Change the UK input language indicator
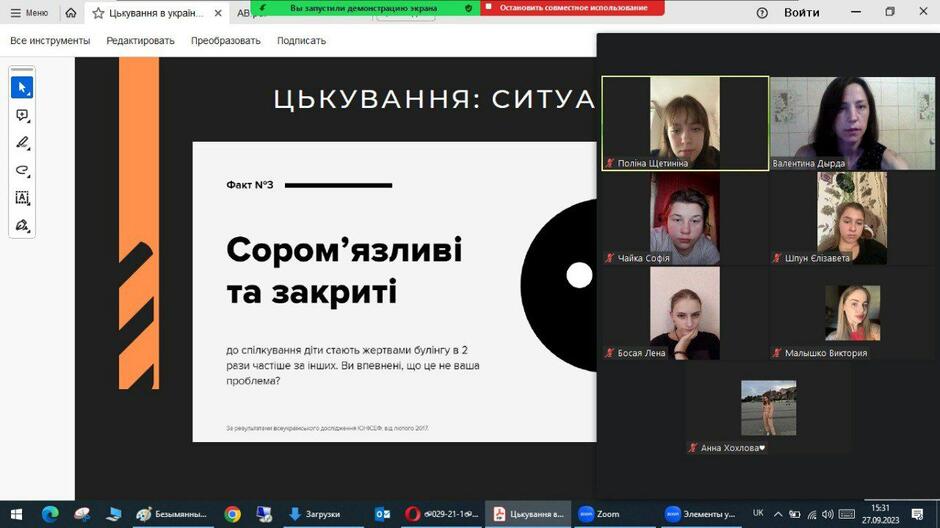Screen dimensions: 940x528 pos(758,514)
